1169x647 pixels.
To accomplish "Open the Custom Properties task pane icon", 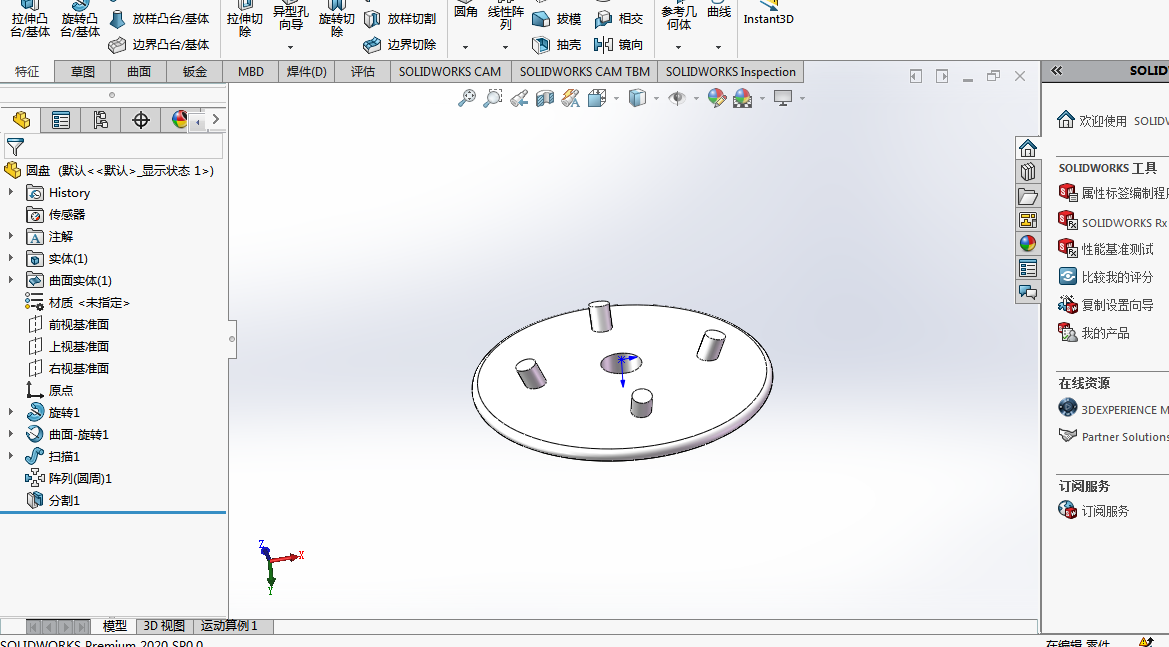I will tap(1028, 268).
